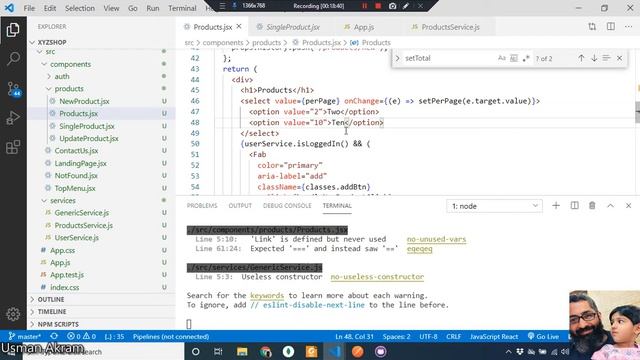The image size is (640, 360).
Task: Maximize the terminal panel size
Action: [610, 206]
